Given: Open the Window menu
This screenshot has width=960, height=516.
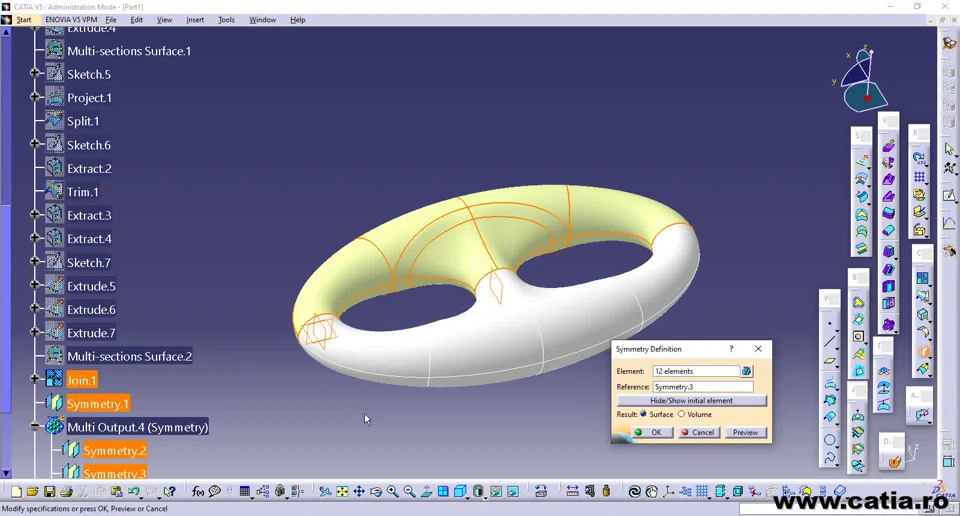Looking at the screenshot, I should tap(263, 20).
